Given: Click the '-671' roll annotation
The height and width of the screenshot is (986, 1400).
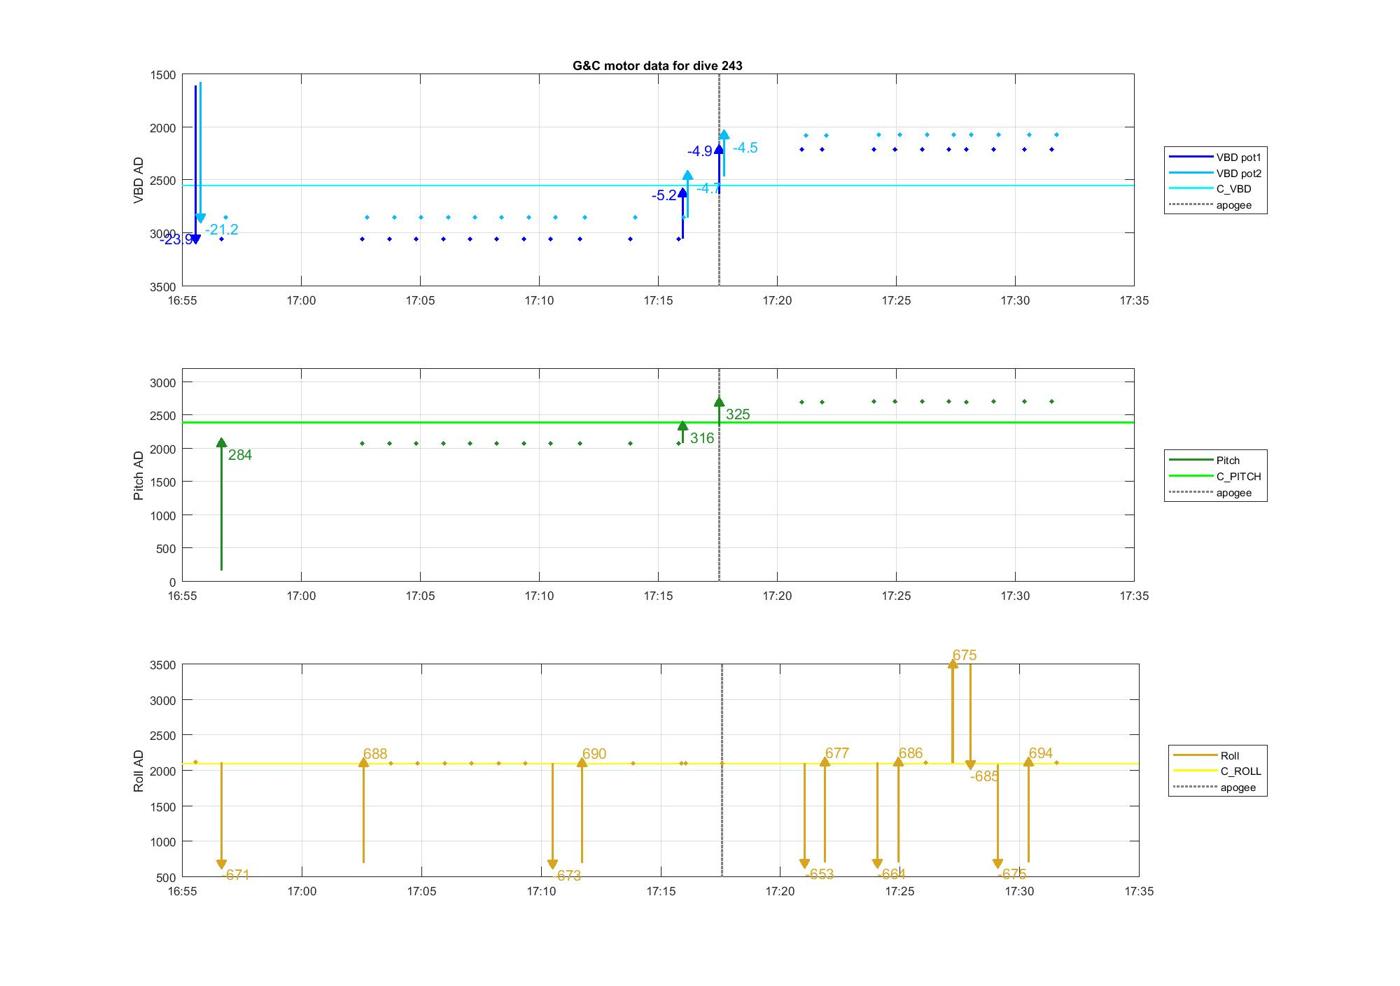Looking at the screenshot, I should [x=236, y=875].
